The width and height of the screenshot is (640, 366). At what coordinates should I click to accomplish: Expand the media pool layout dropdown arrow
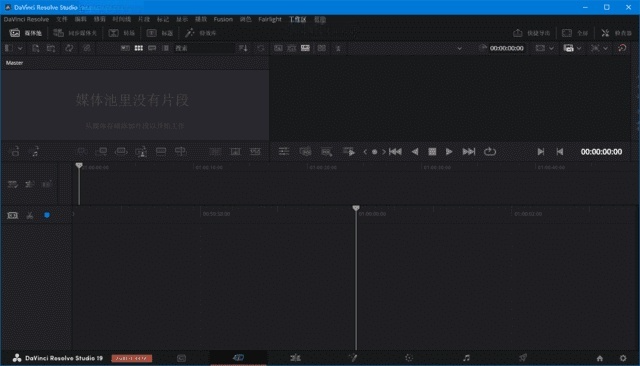click(20, 49)
